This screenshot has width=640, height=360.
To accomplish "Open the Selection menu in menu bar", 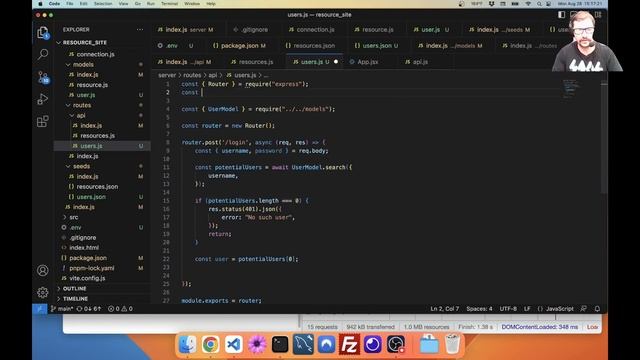I will click(103, 4).
